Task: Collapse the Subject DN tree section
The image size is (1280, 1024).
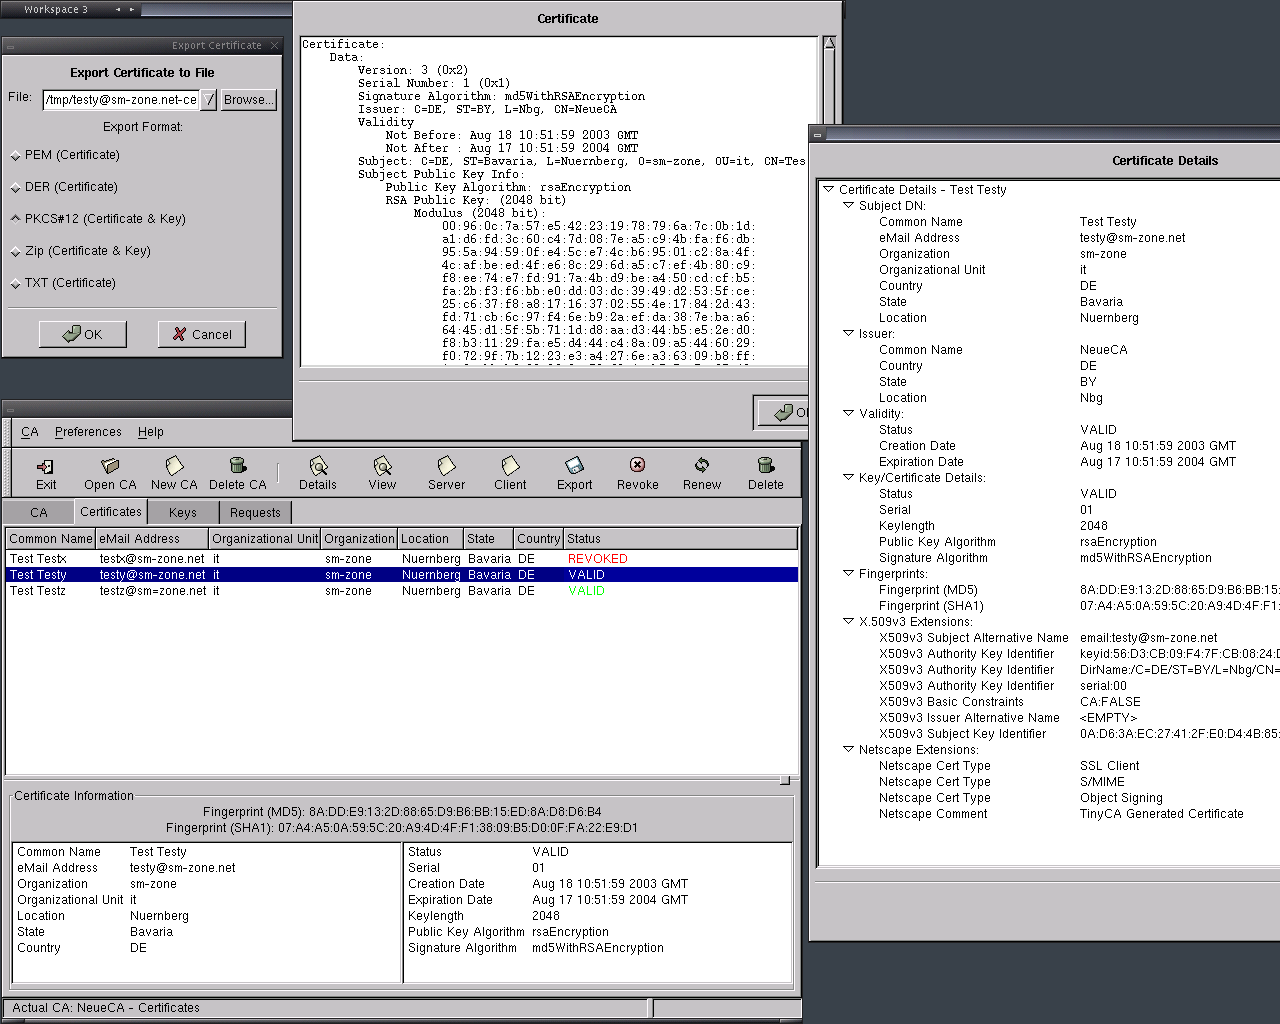Action: pos(848,205)
